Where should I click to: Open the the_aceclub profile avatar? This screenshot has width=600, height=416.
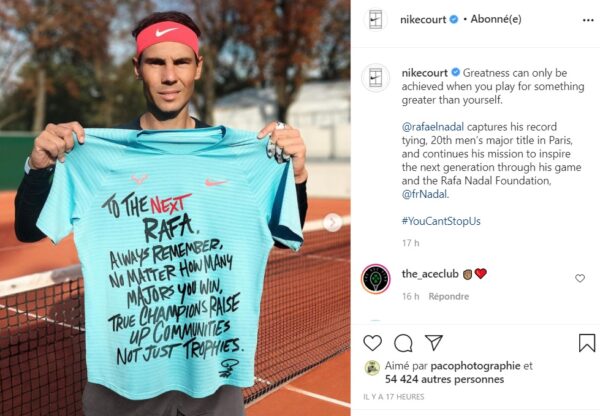(x=375, y=279)
